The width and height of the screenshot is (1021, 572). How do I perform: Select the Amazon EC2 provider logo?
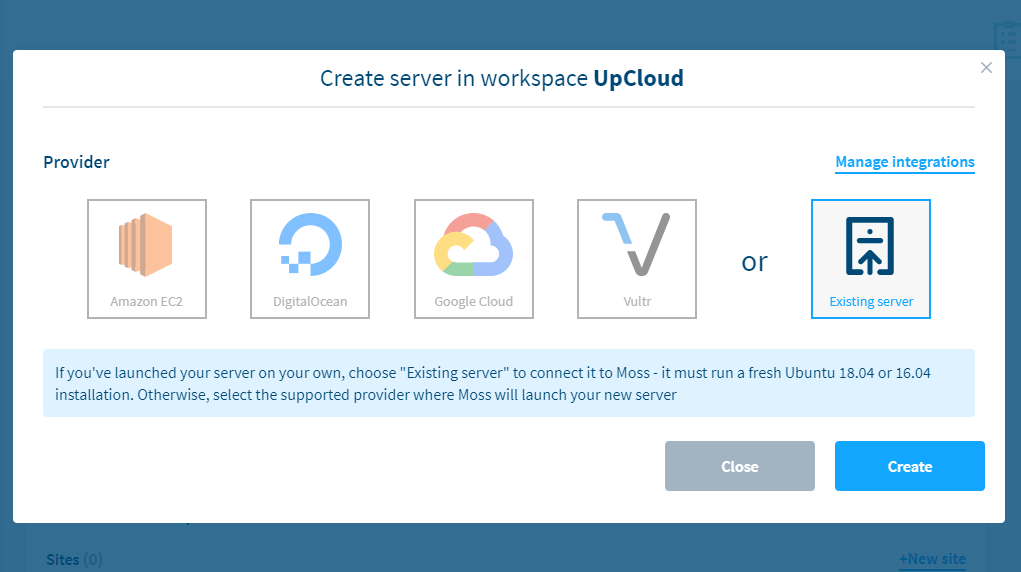click(x=147, y=245)
